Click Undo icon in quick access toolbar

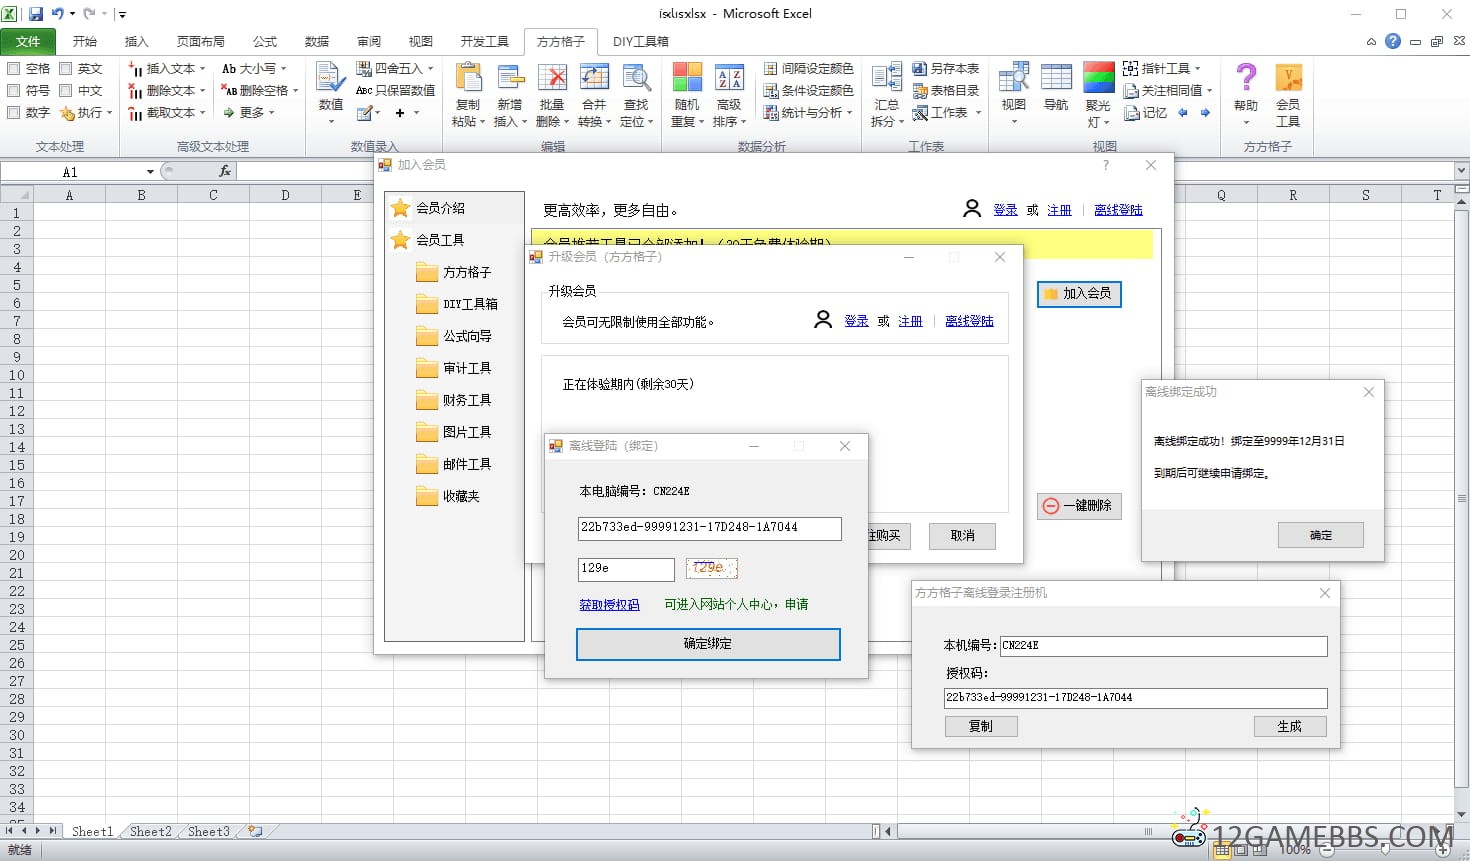pos(58,14)
